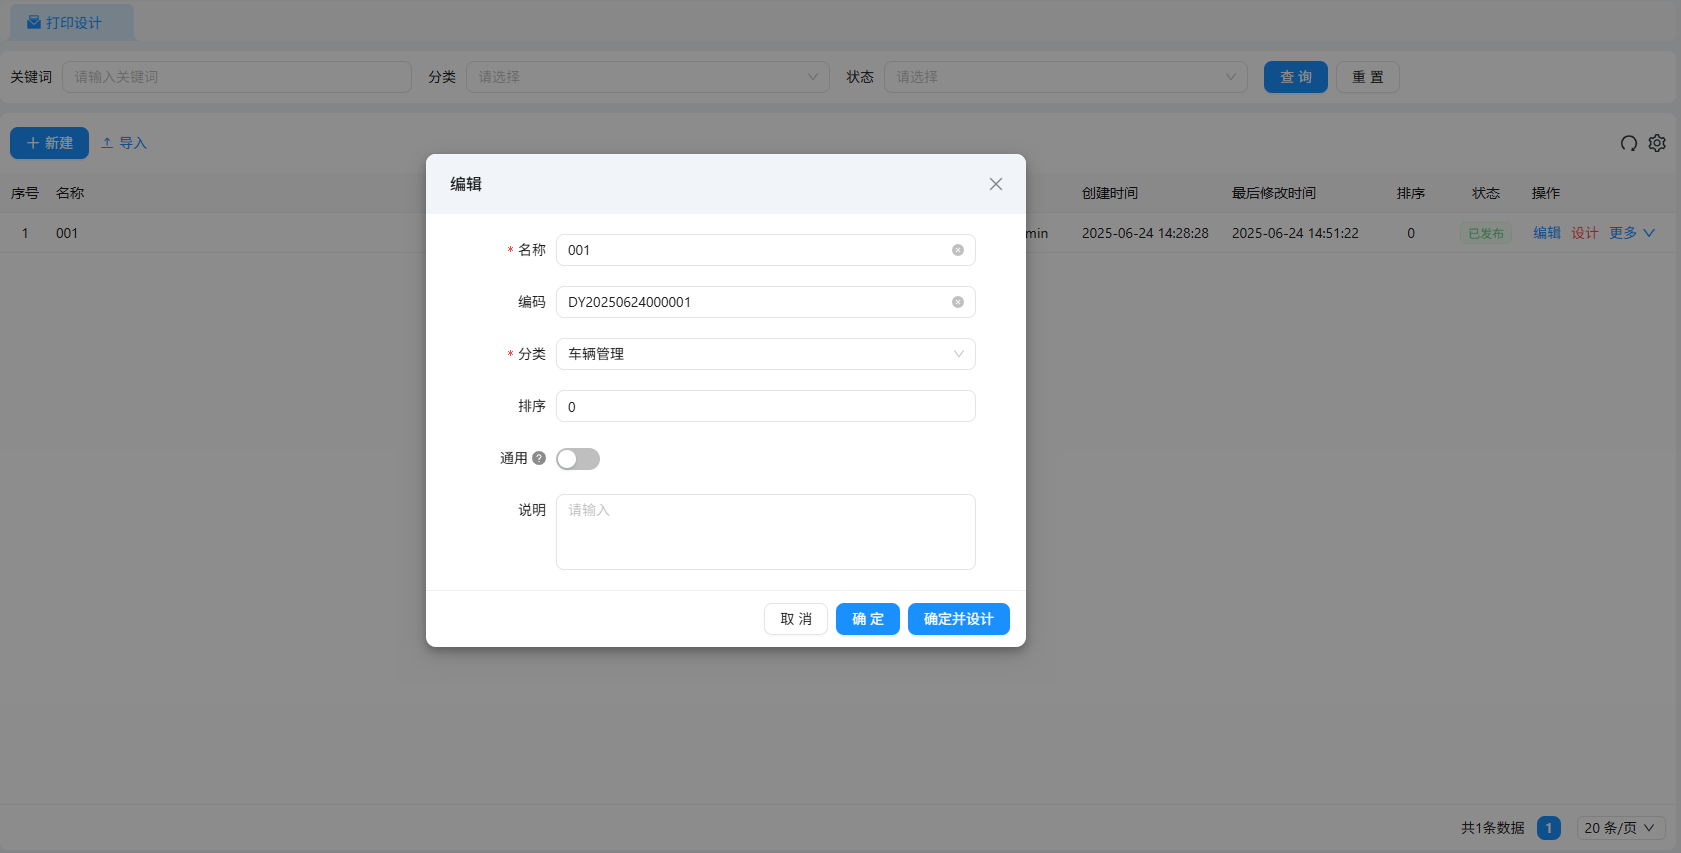The image size is (1681, 853).
Task: Expand the 状态 filter dropdown
Action: (x=1065, y=77)
